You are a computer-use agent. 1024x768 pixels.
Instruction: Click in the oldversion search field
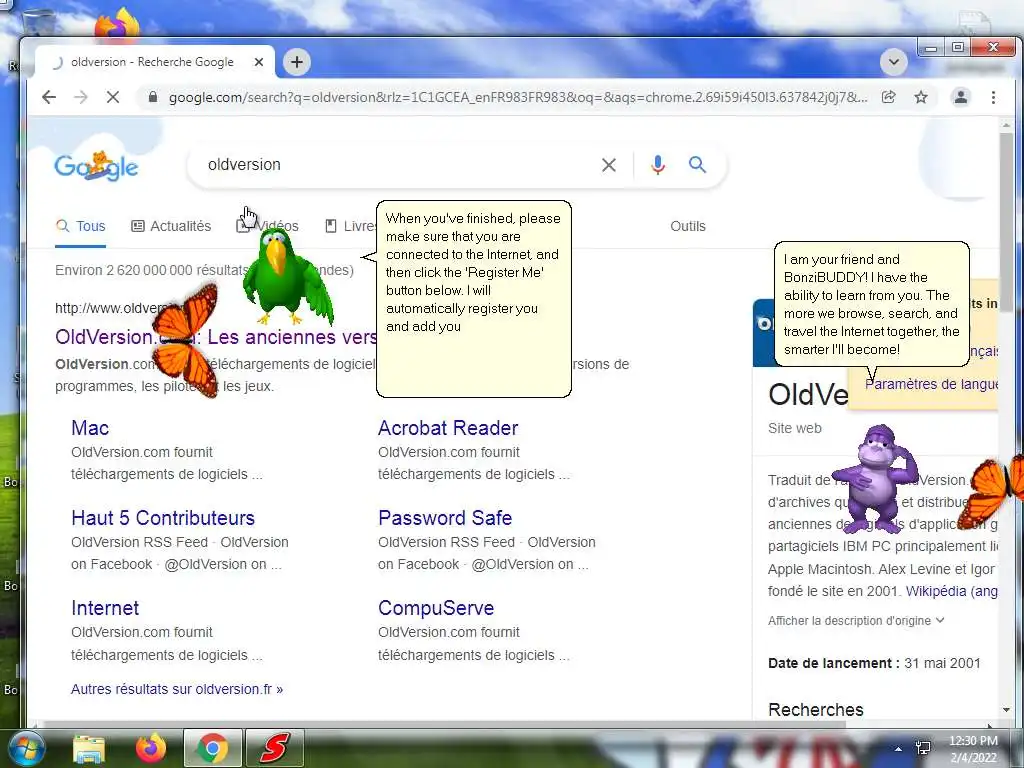(x=398, y=165)
